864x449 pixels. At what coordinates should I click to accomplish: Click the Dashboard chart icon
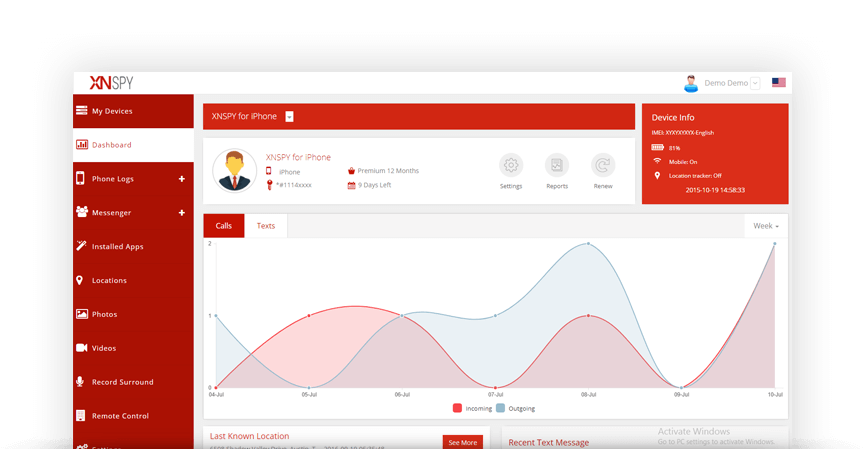coord(82,144)
